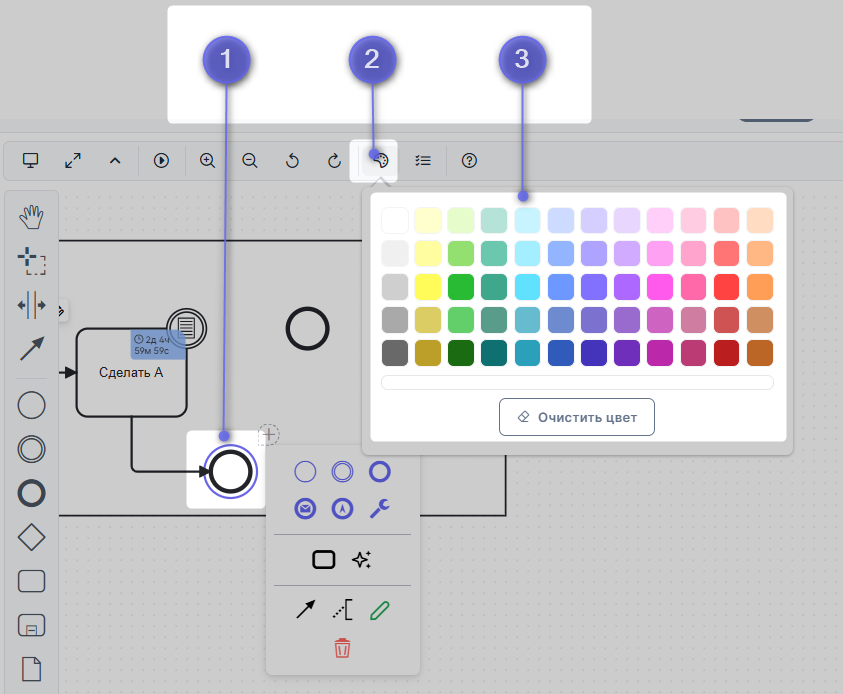This screenshot has width=843, height=694.
Task: Click the green pencil edit icon
Action: coord(380,609)
